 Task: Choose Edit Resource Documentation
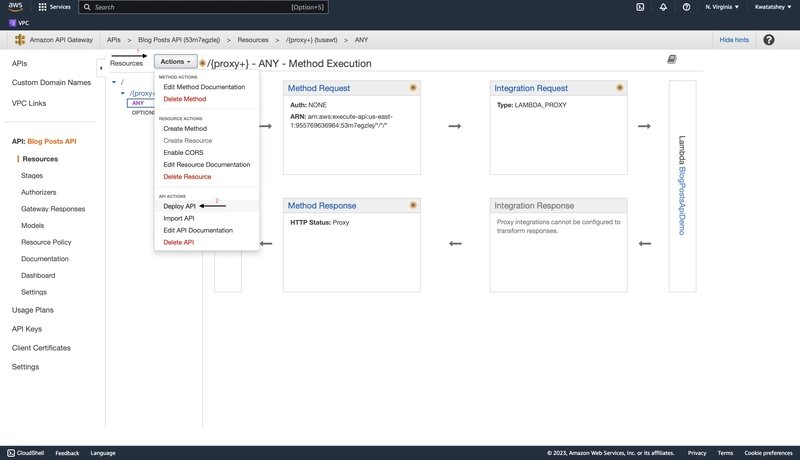207,165
